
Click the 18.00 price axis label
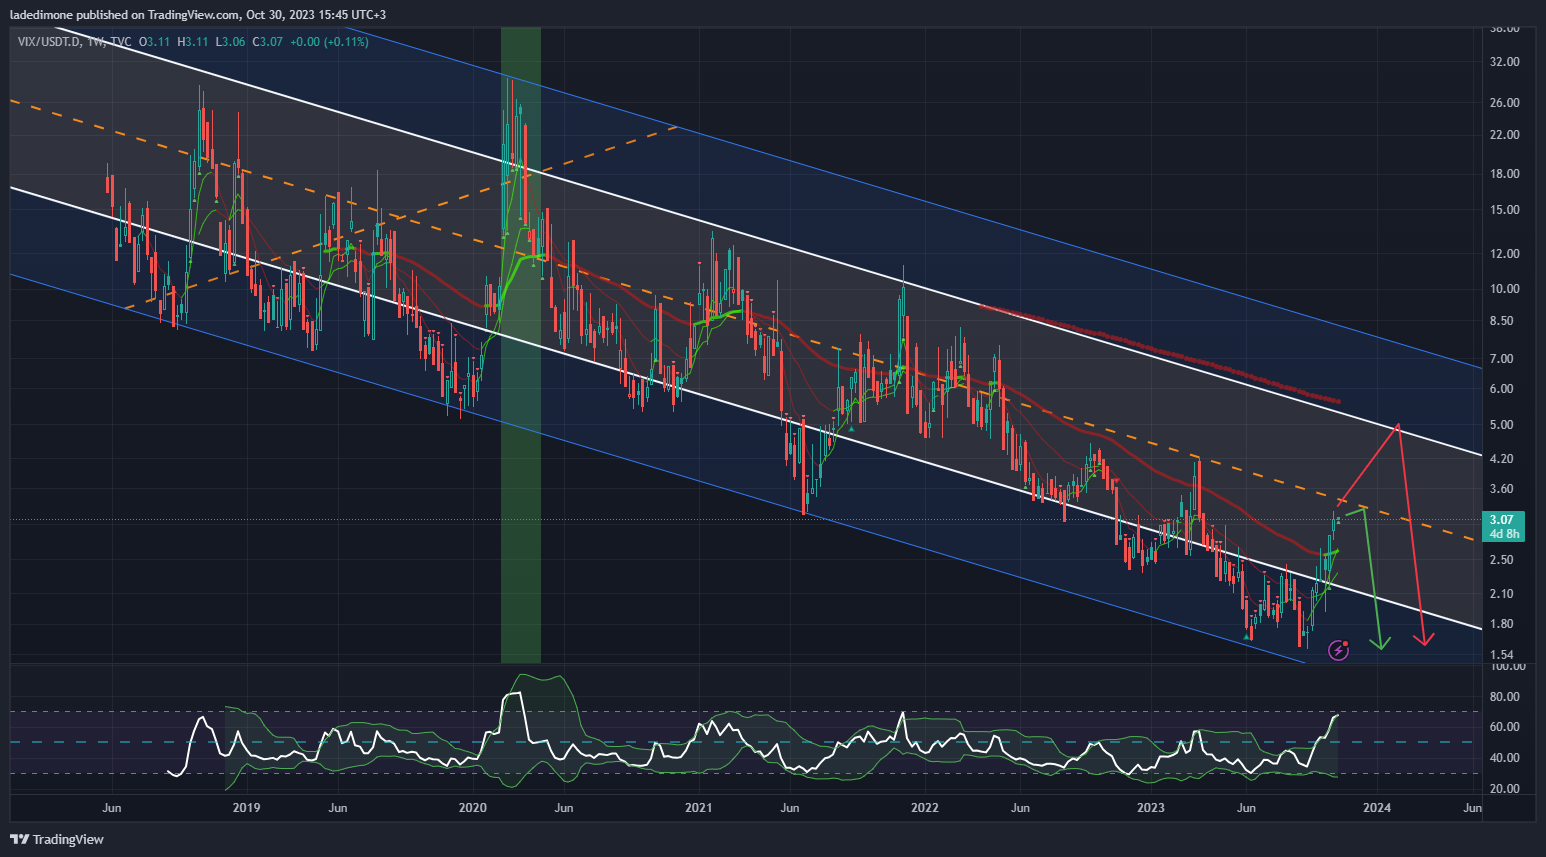tap(1504, 173)
